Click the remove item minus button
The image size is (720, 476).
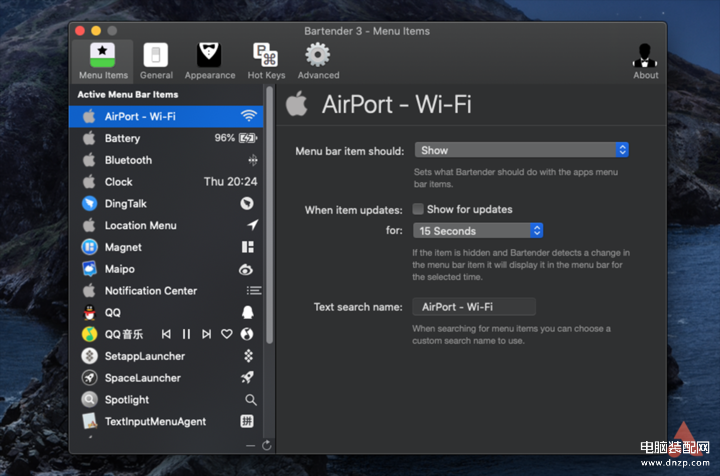click(250, 446)
